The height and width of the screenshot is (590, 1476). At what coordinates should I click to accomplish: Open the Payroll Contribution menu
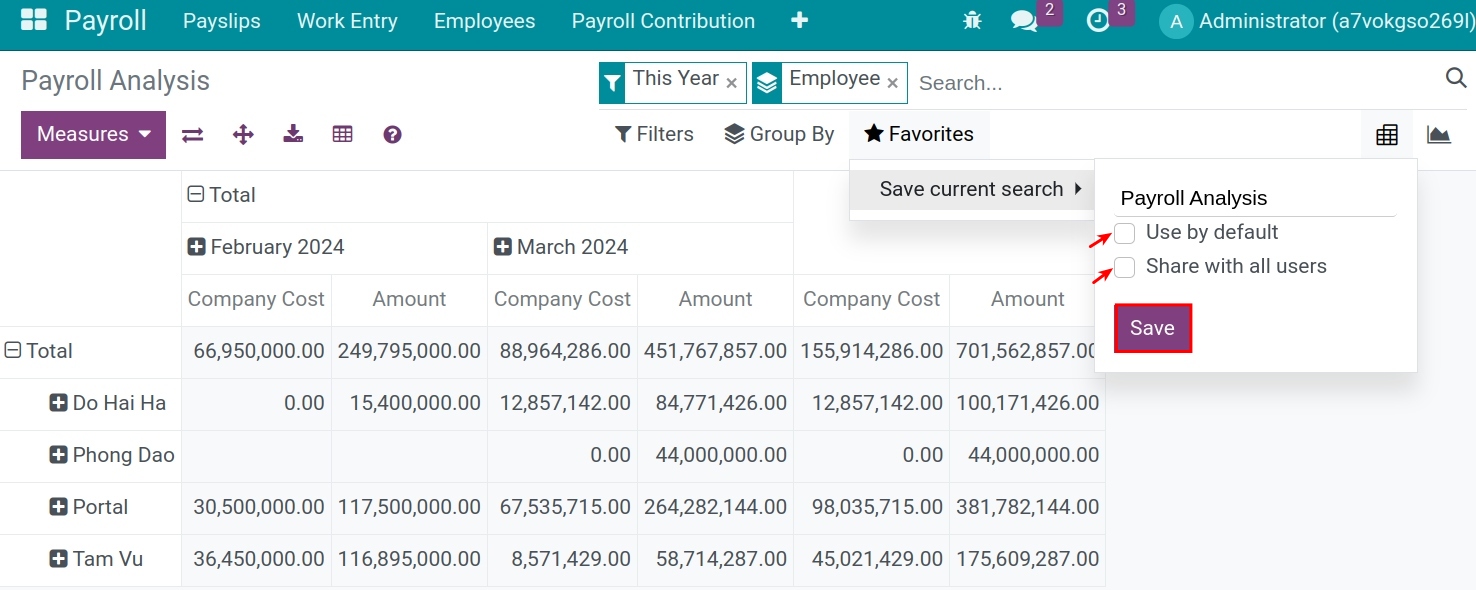(x=662, y=20)
